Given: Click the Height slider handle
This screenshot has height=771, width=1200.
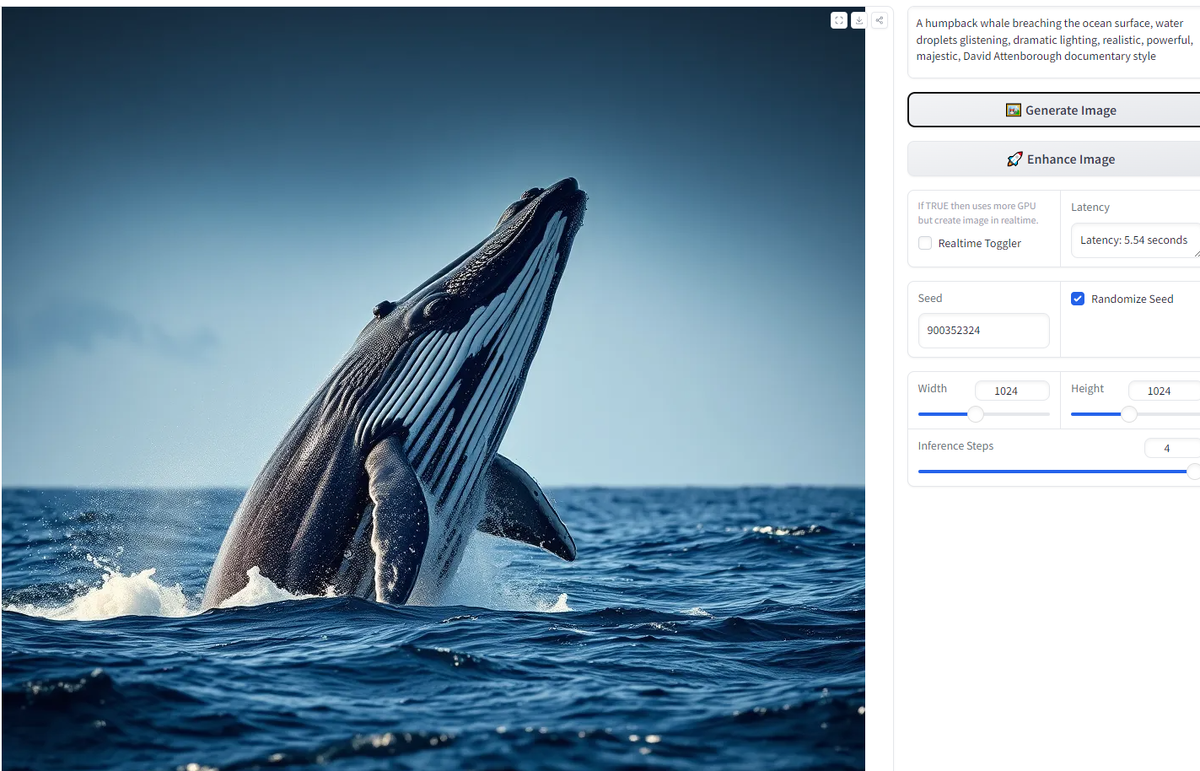Looking at the screenshot, I should 1129,414.
